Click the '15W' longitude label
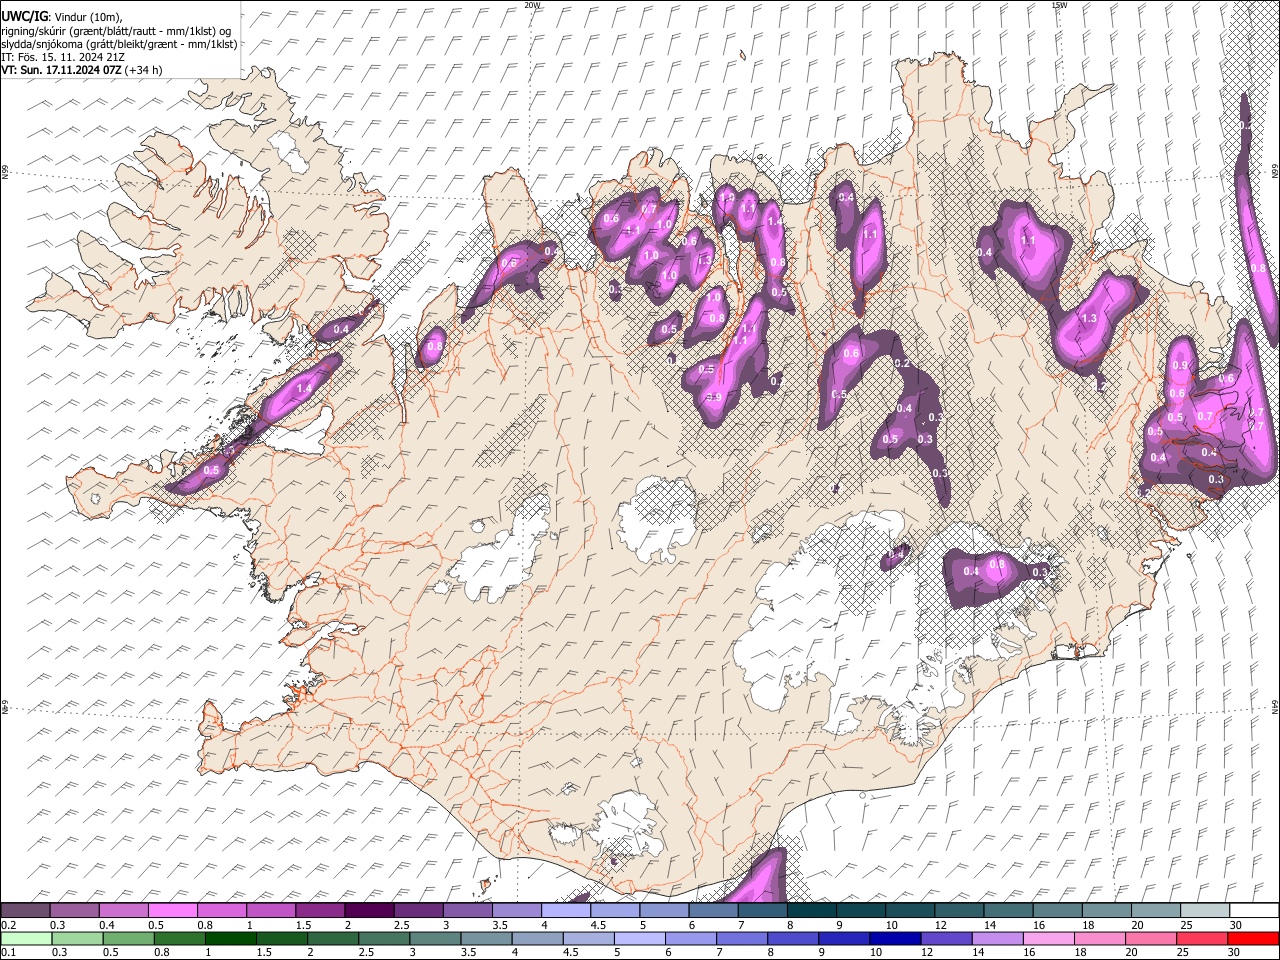 1058,5
